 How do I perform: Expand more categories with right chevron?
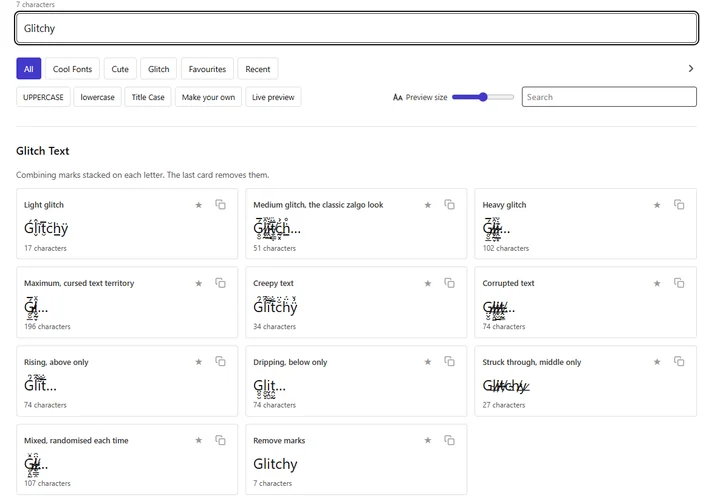click(691, 69)
